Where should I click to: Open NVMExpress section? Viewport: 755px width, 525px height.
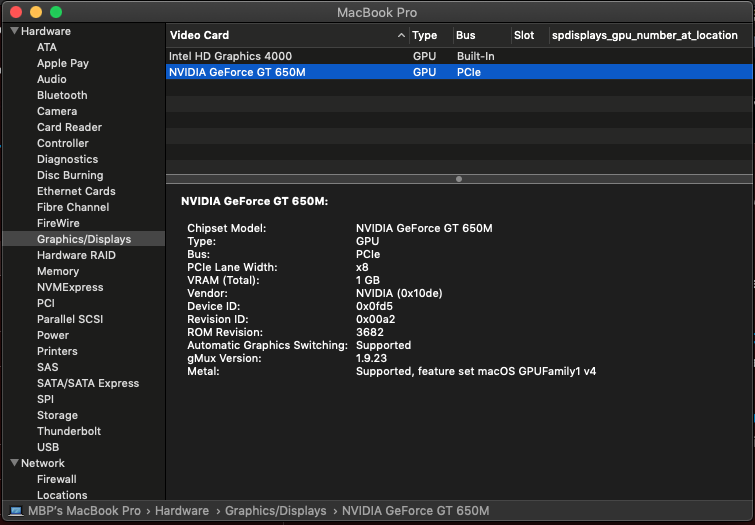point(70,287)
